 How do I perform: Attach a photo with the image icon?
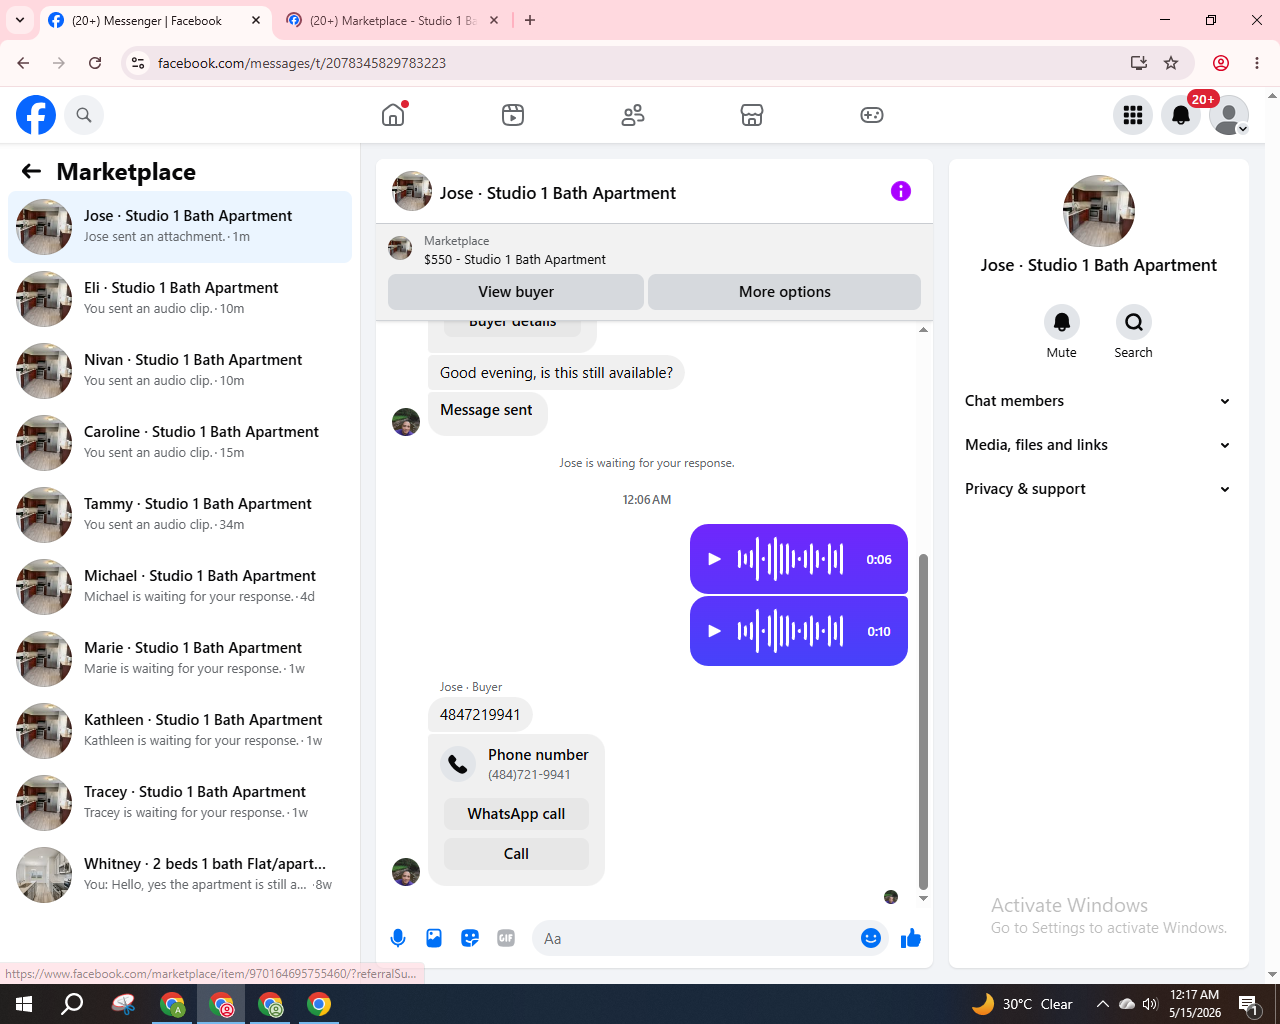[434, 938]
